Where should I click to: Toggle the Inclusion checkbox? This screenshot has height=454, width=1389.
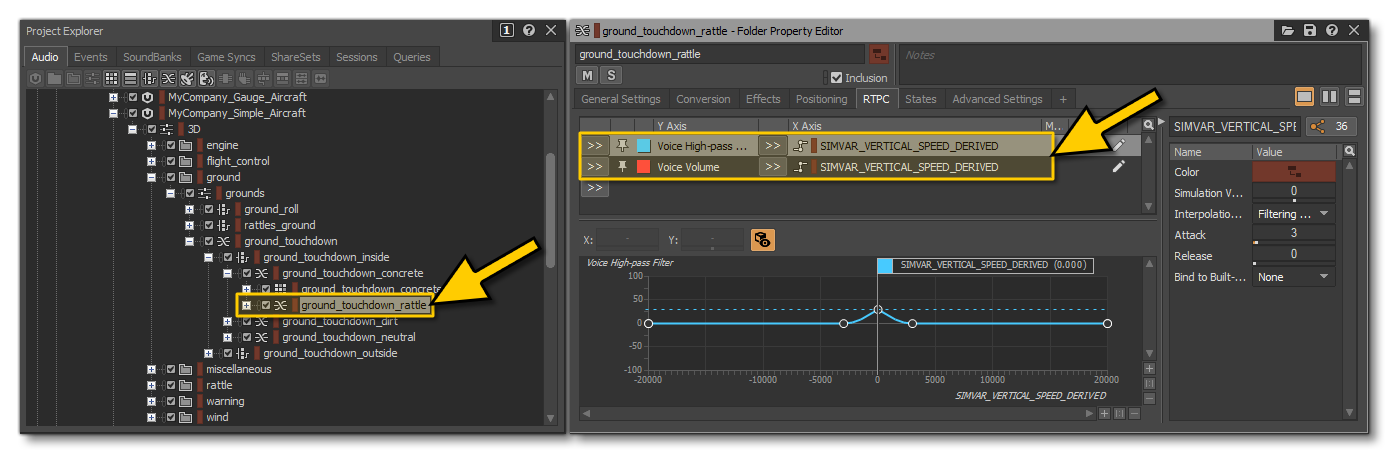click(837, 77)
